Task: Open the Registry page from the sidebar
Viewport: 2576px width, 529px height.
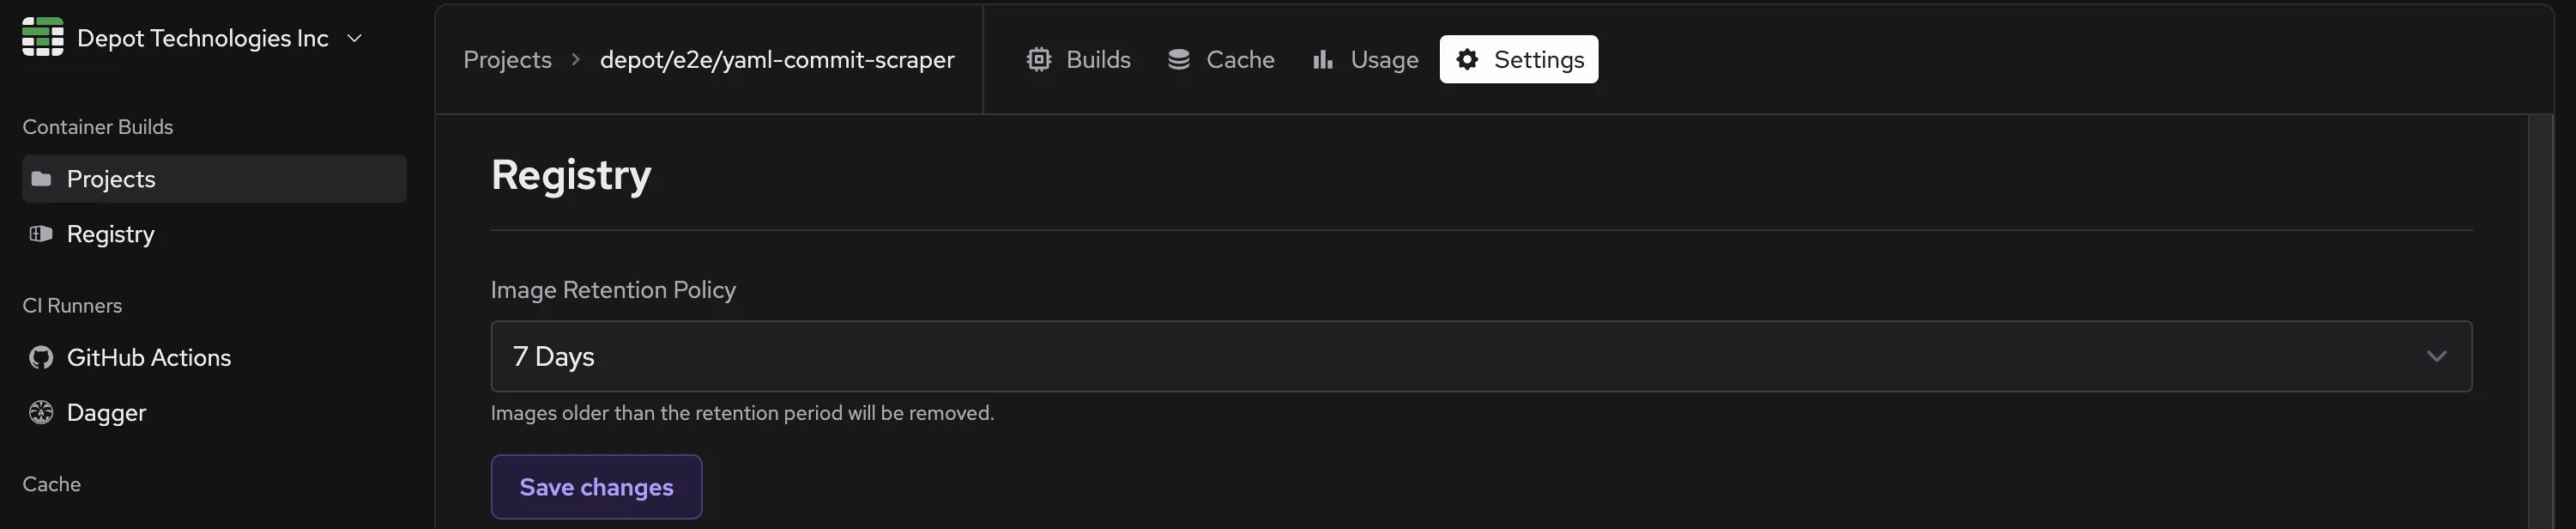Action: pyautogui.click(x=110, y=234)
